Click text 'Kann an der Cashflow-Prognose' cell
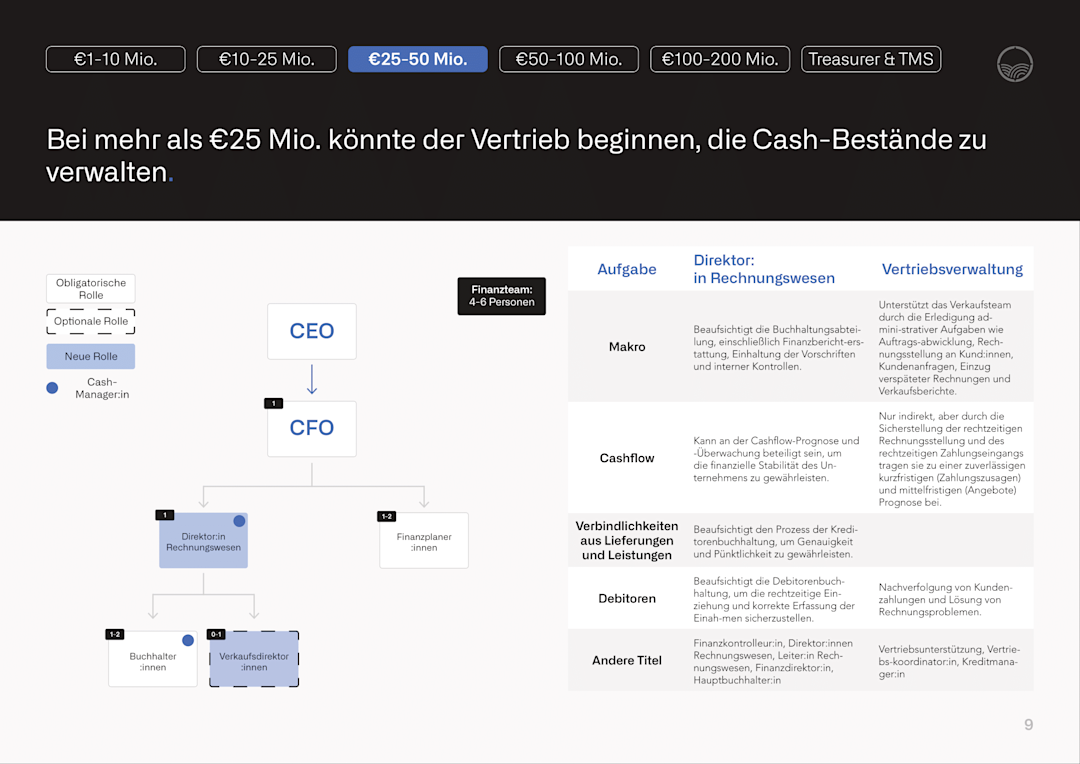The height and width of the screenshot is (764, 1080). [x=776, y=459]
